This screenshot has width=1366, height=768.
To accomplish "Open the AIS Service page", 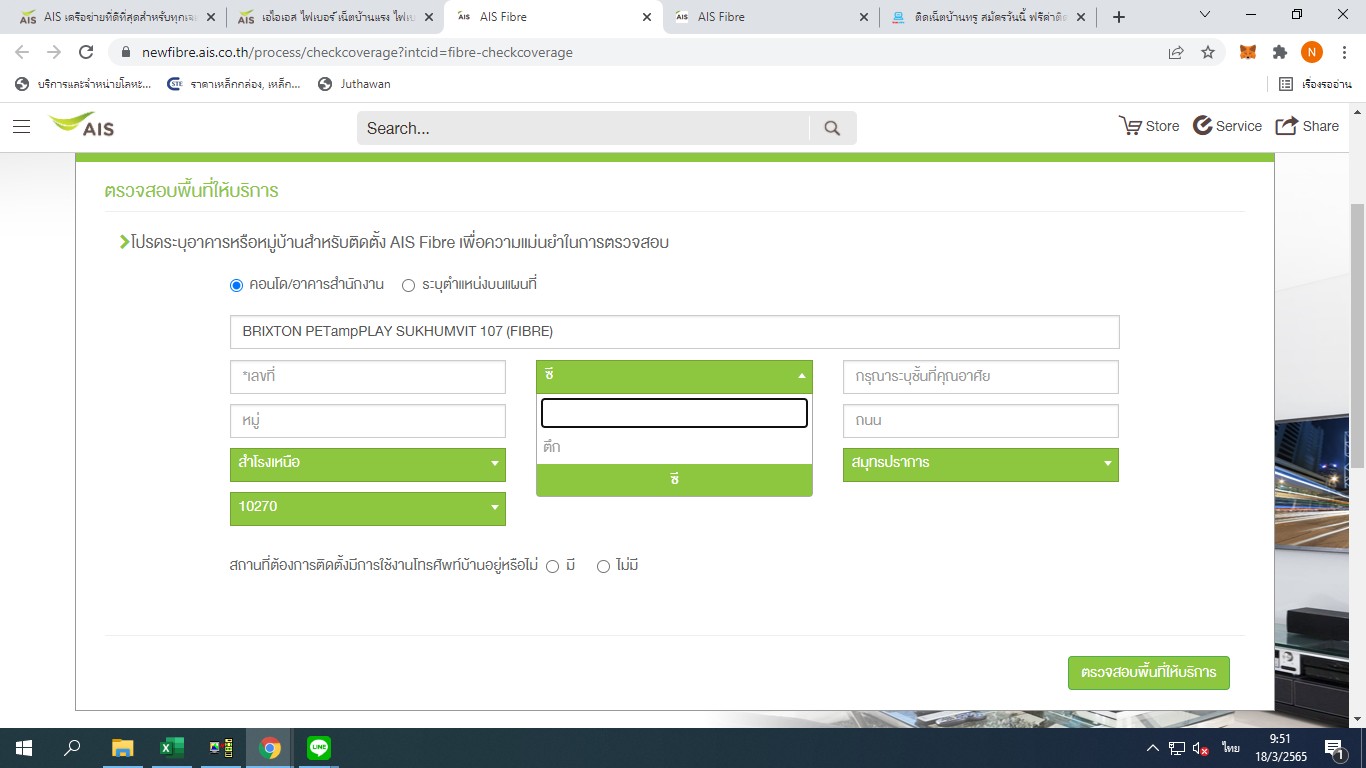I will pos(1227,126).
